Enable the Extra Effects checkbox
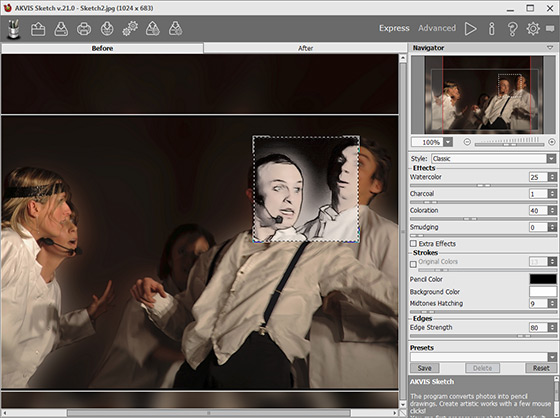The width and height of the screenshot is (560, 418). (413, 244)
